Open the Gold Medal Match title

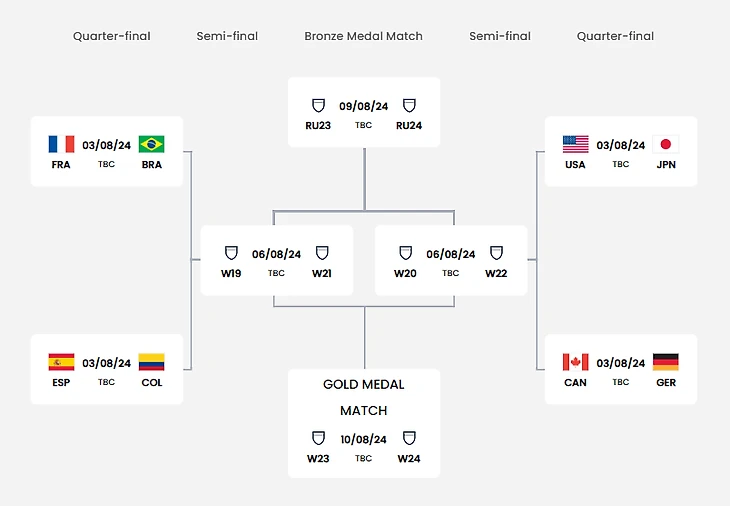364,397
